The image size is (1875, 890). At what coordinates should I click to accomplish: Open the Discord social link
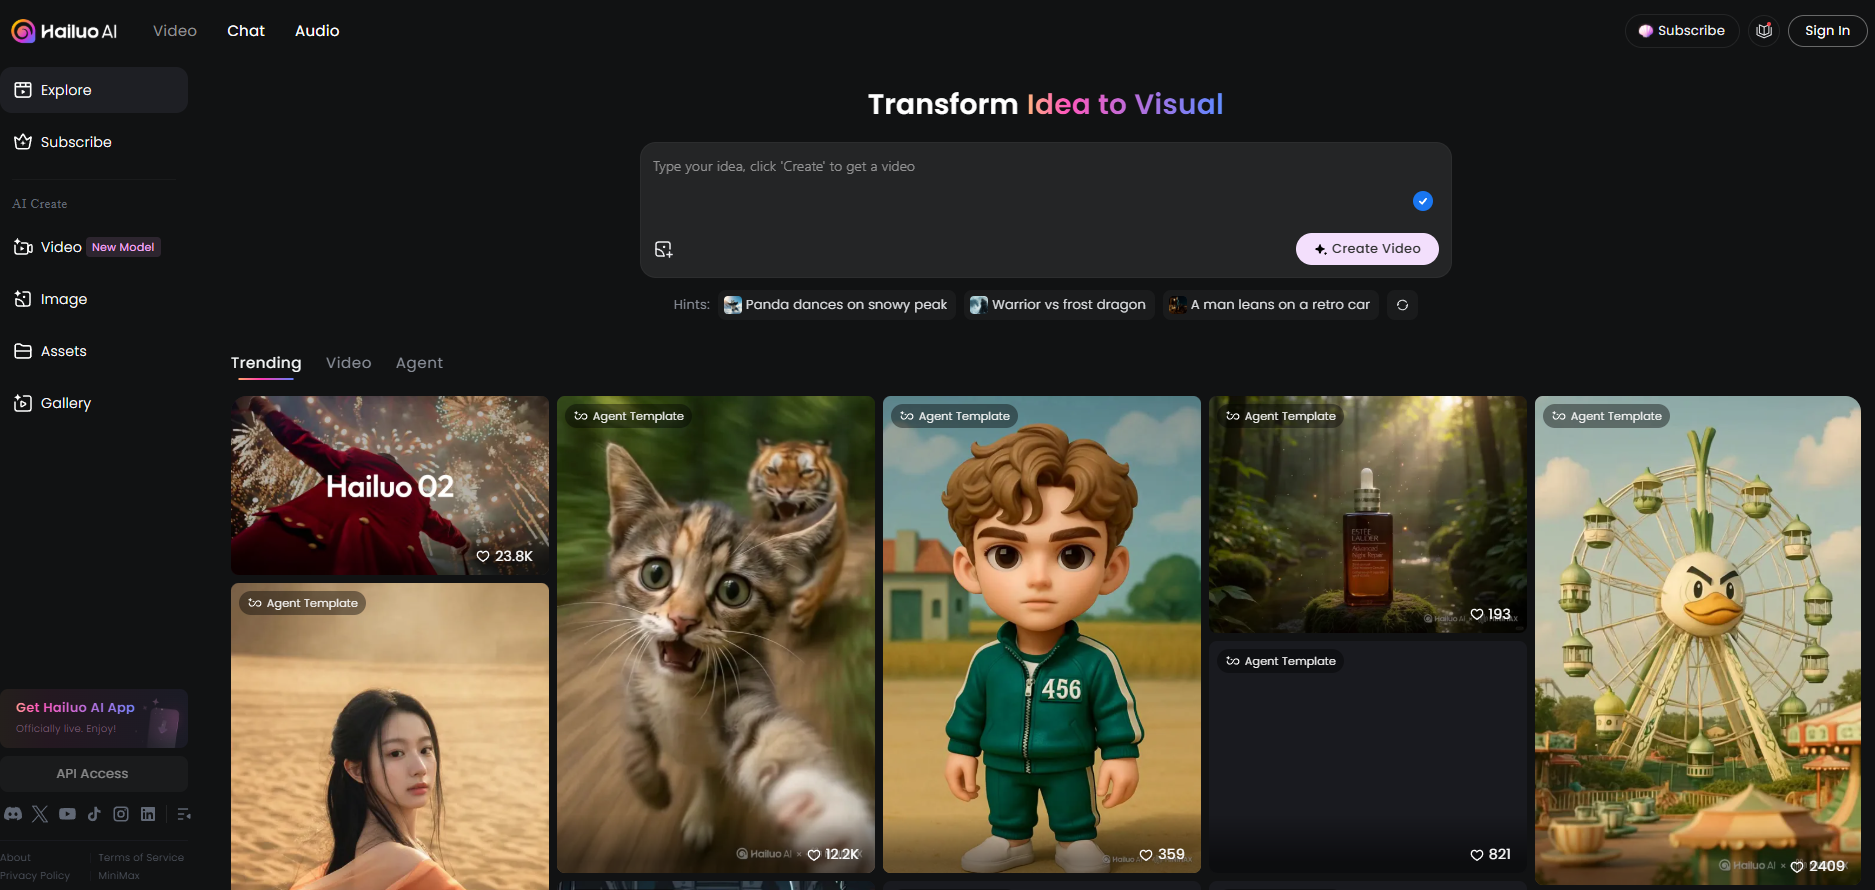[13, 814]
